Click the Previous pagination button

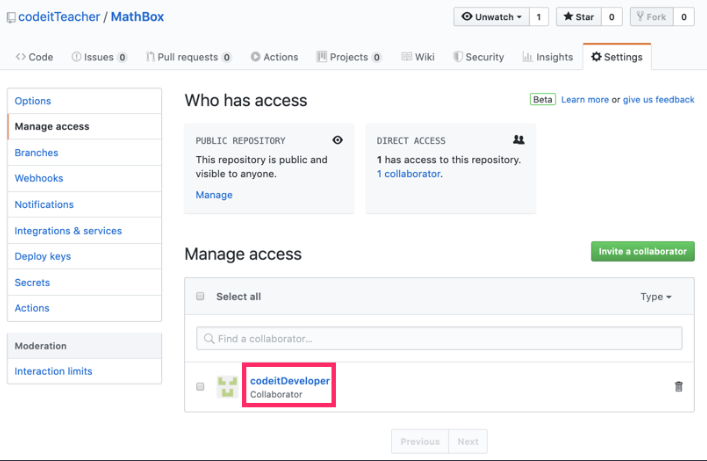point(420,441)
